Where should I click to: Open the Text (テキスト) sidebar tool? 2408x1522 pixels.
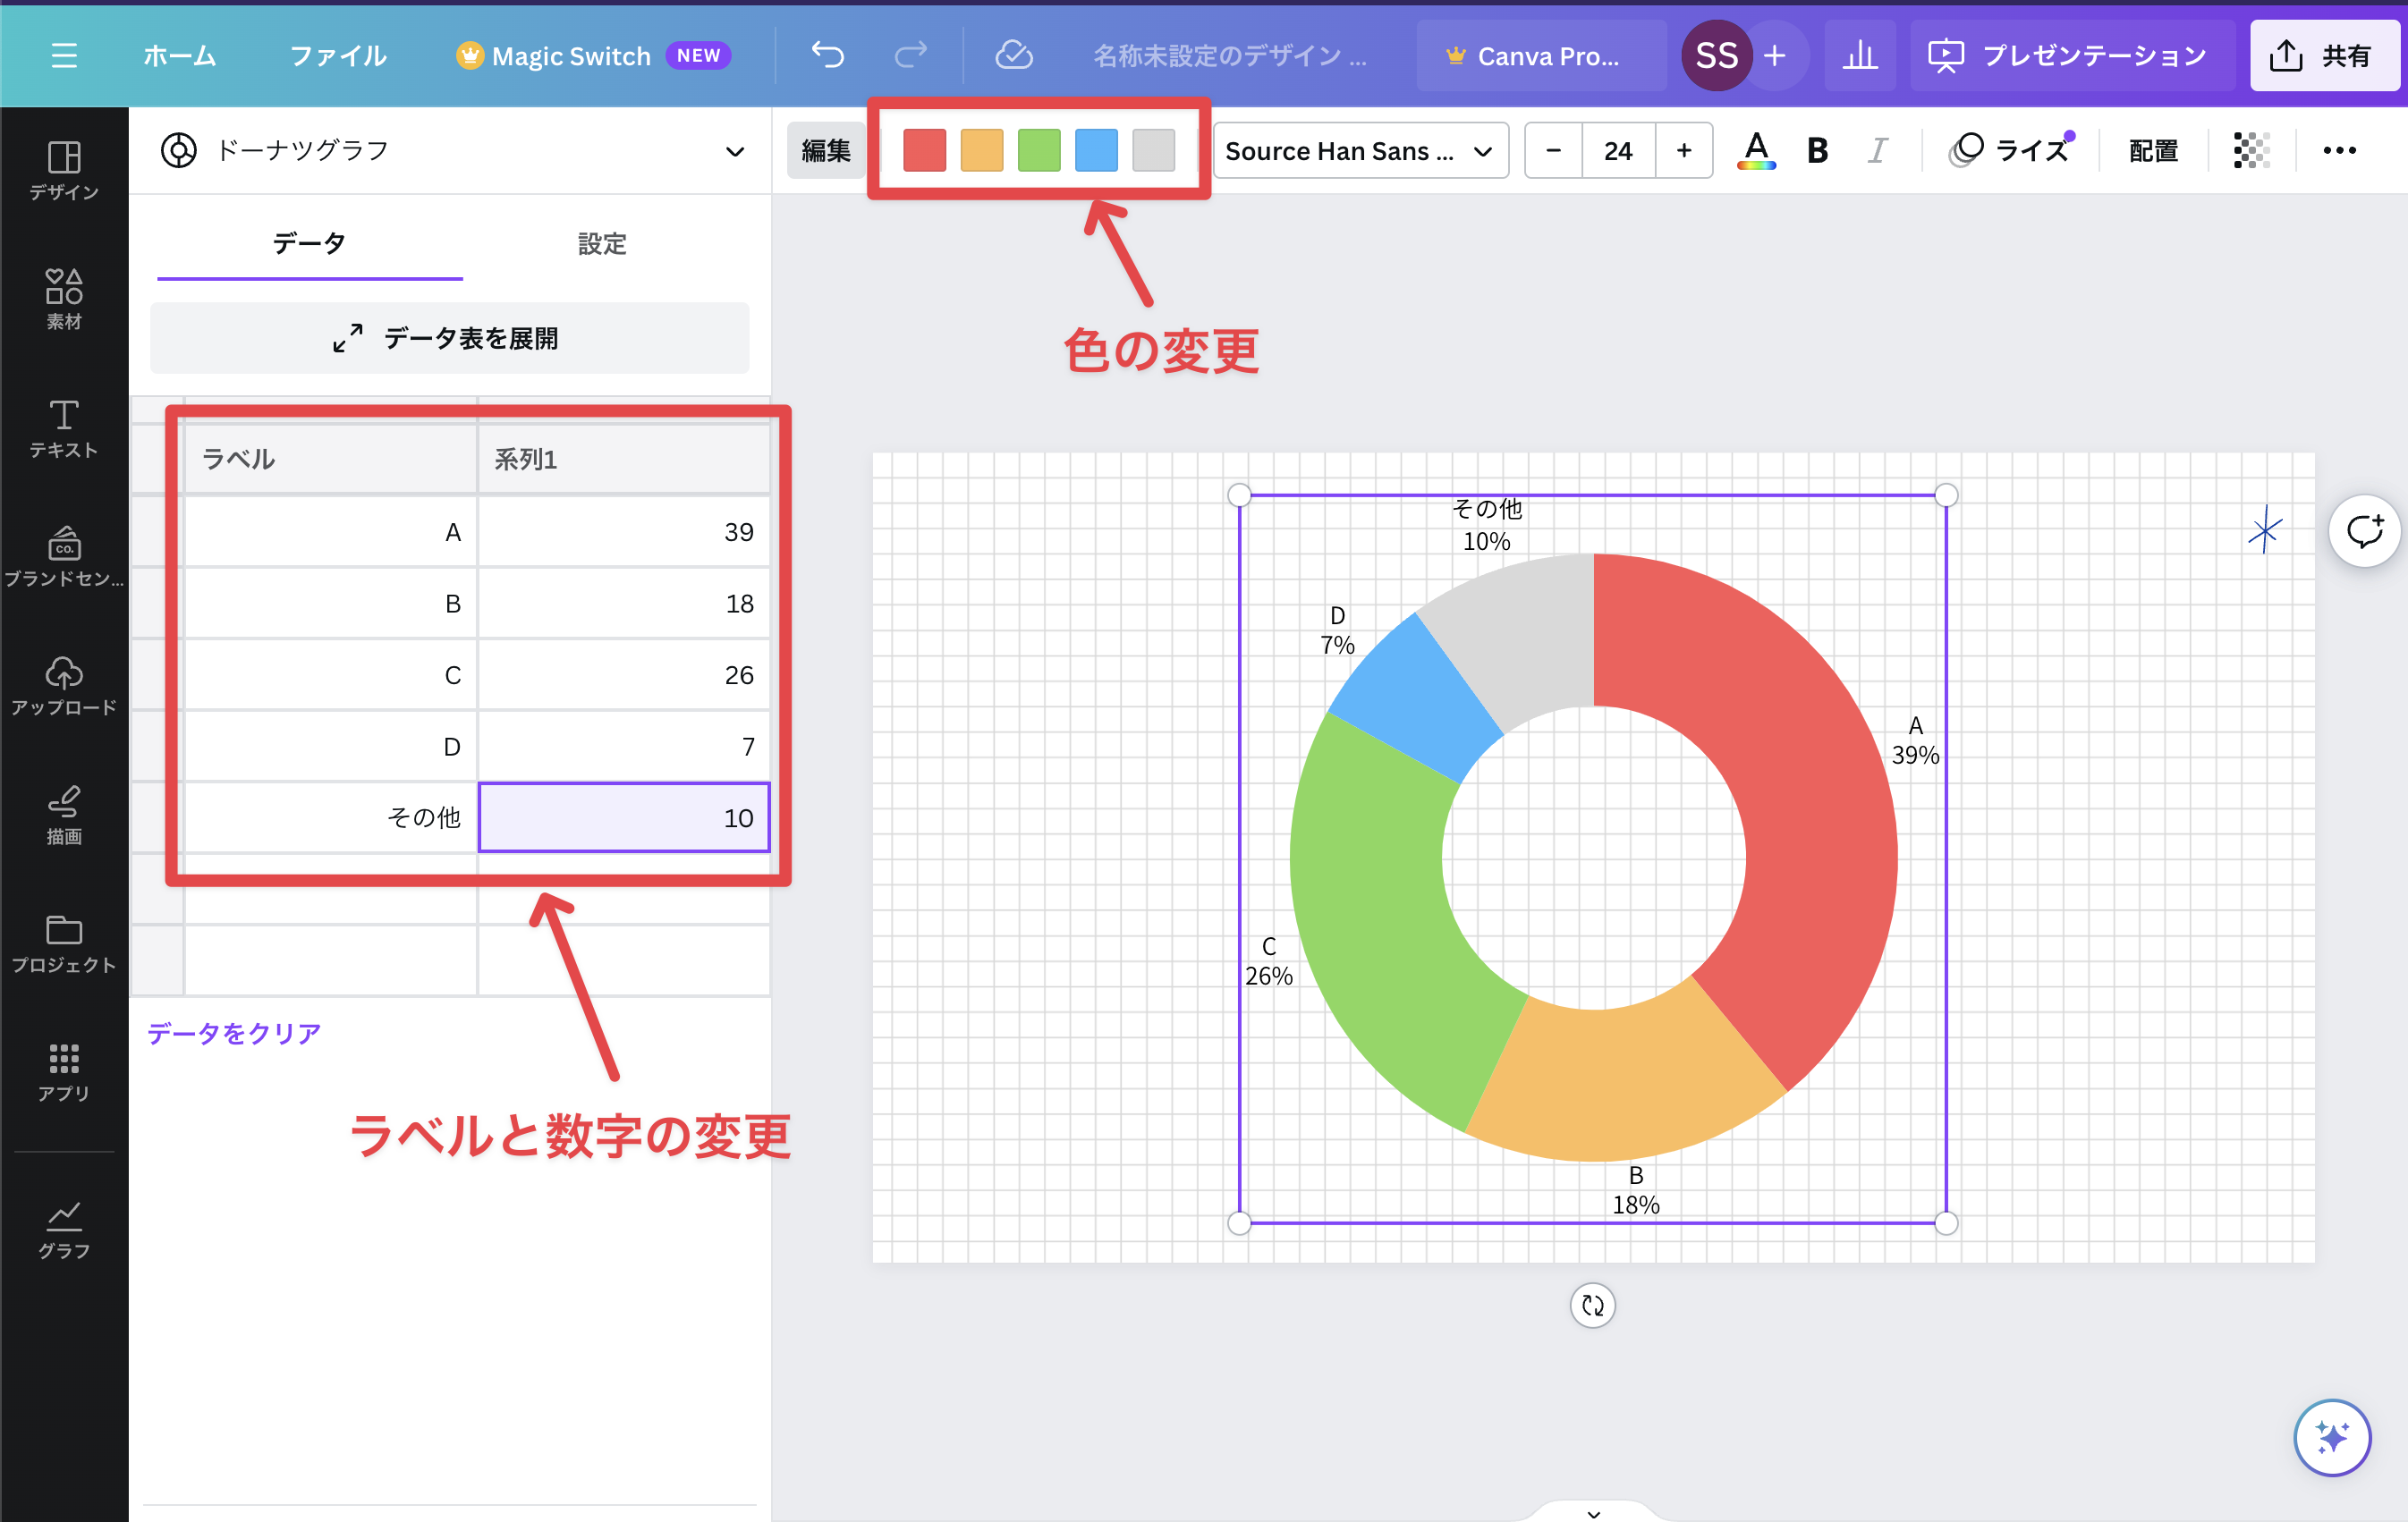[64, 428]
